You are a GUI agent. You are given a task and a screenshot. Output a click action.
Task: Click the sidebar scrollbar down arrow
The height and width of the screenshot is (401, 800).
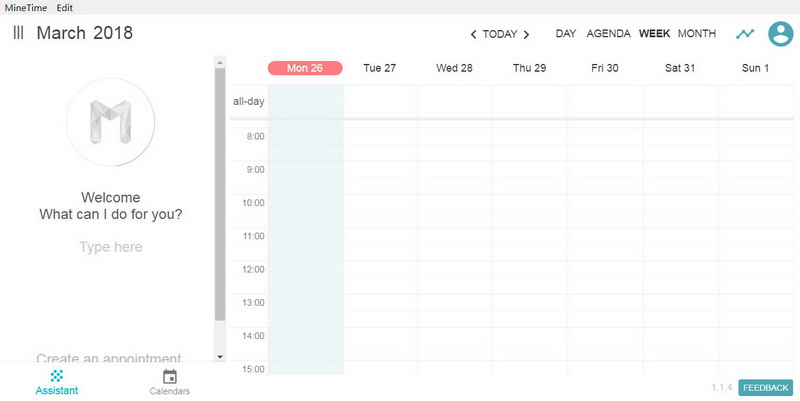tap(220, 357)
